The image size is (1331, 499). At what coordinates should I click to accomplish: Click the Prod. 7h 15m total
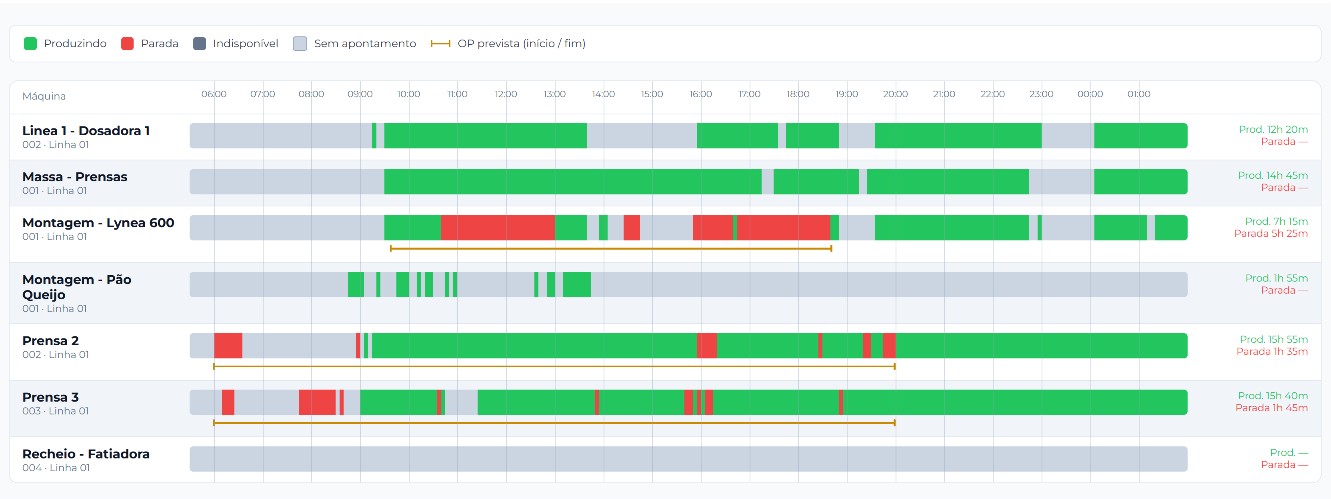click(1275, 221)
